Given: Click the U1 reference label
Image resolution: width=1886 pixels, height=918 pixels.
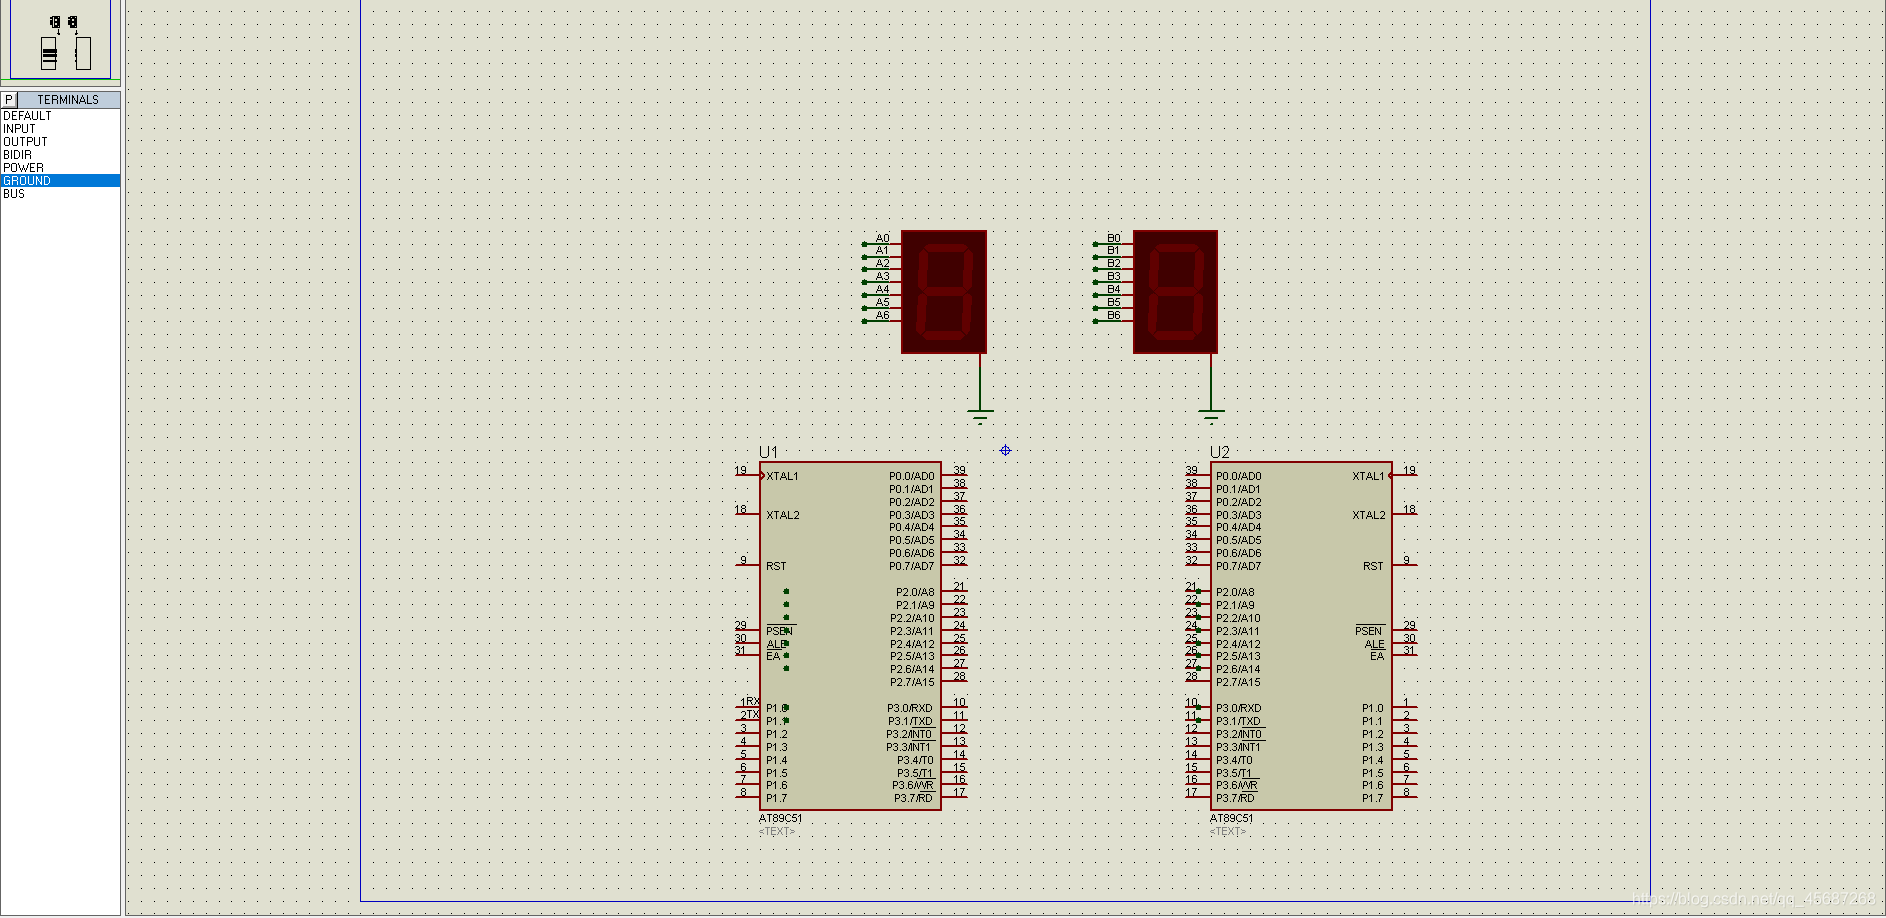Looking at the screenshot, I should (x=768, y=452).
